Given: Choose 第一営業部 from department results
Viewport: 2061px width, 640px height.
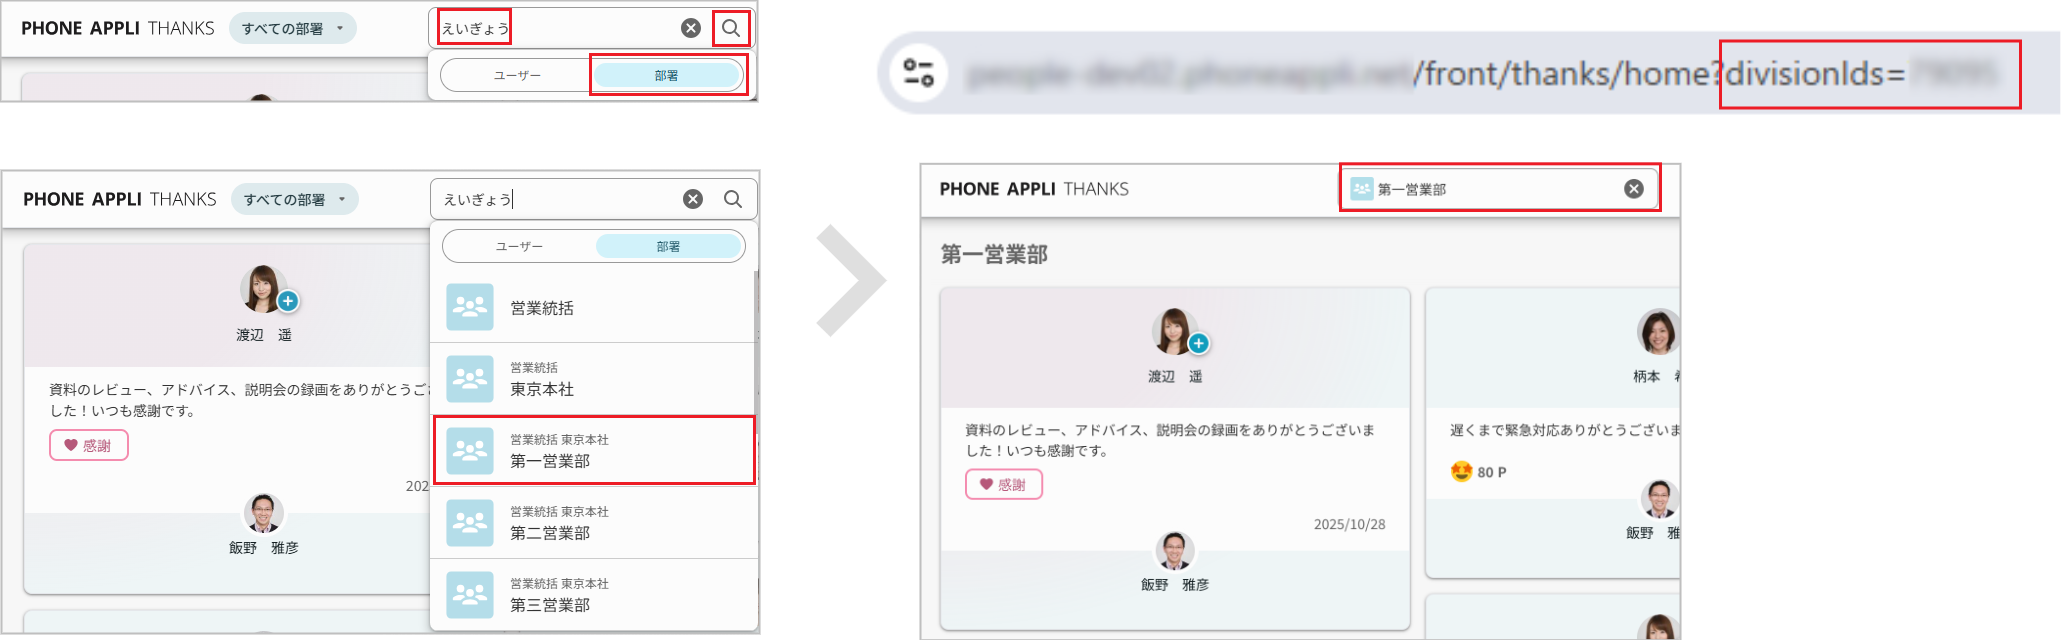Looking at the screenshot, I should pyautogui.click(x=594, y=451).
